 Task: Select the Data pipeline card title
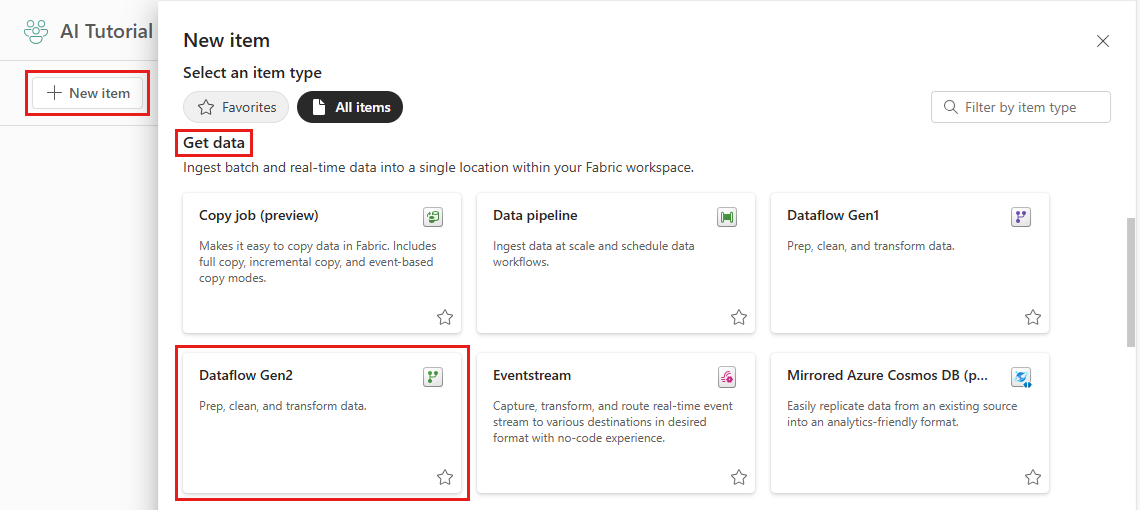coord(535,215)
